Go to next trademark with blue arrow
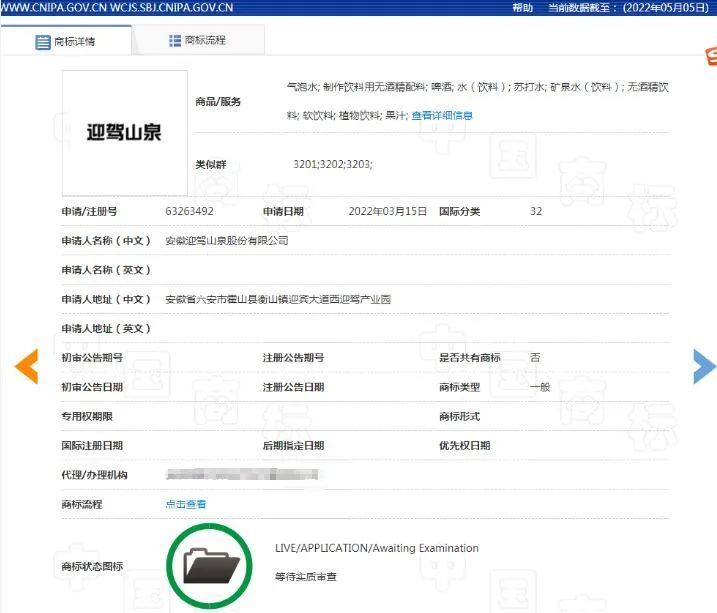717x613 pixels. point(704,367)
